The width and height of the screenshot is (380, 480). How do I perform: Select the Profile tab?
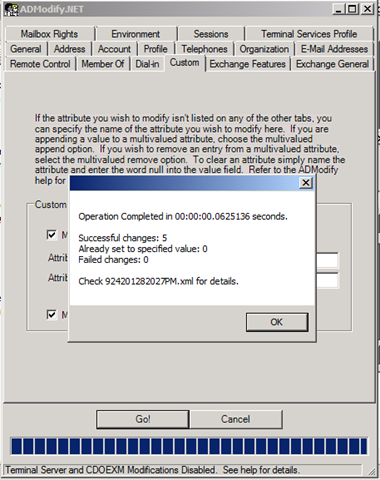155,49
